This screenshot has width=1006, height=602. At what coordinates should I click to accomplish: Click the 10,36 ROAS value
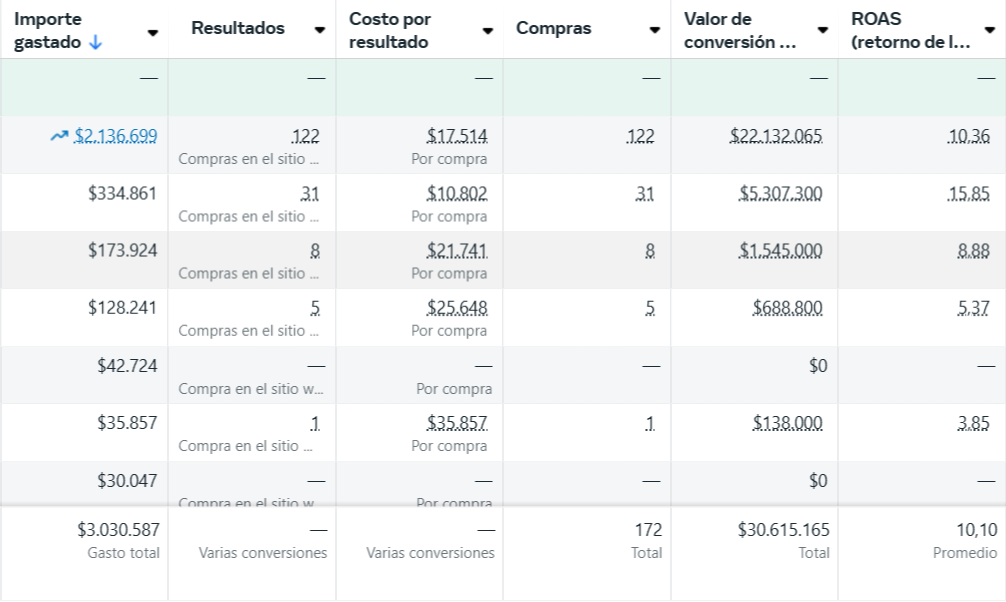(x=968, y=136)
